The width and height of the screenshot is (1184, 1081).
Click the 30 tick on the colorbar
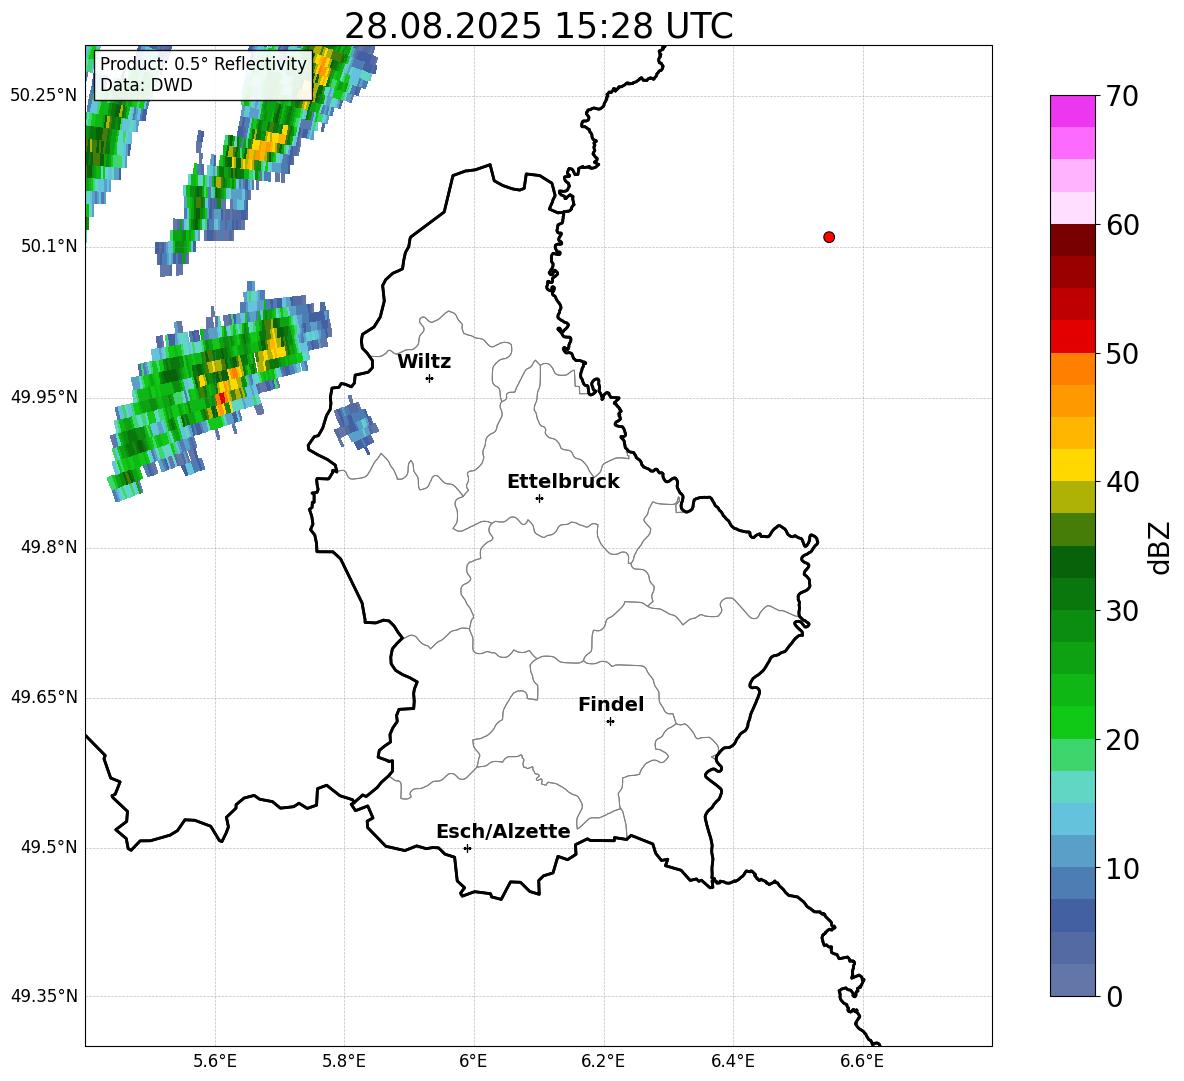tap(1122, 611)
